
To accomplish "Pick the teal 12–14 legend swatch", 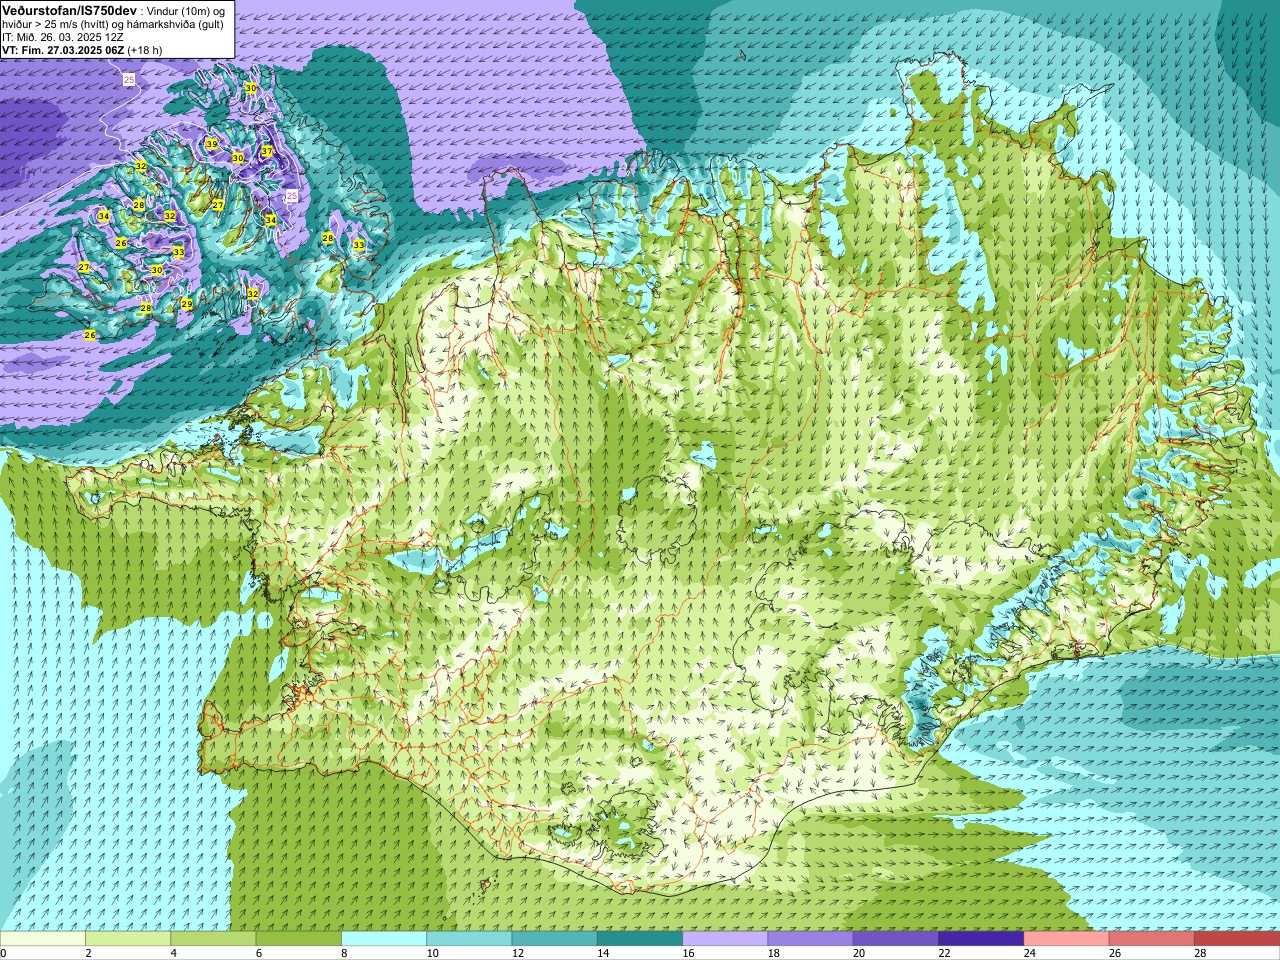I will (554, 939).
